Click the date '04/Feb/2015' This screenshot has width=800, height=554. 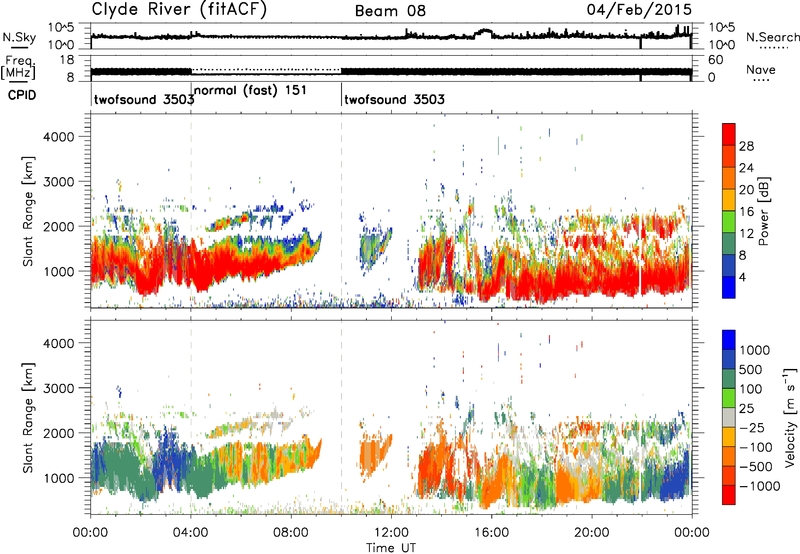pos(639,10)
